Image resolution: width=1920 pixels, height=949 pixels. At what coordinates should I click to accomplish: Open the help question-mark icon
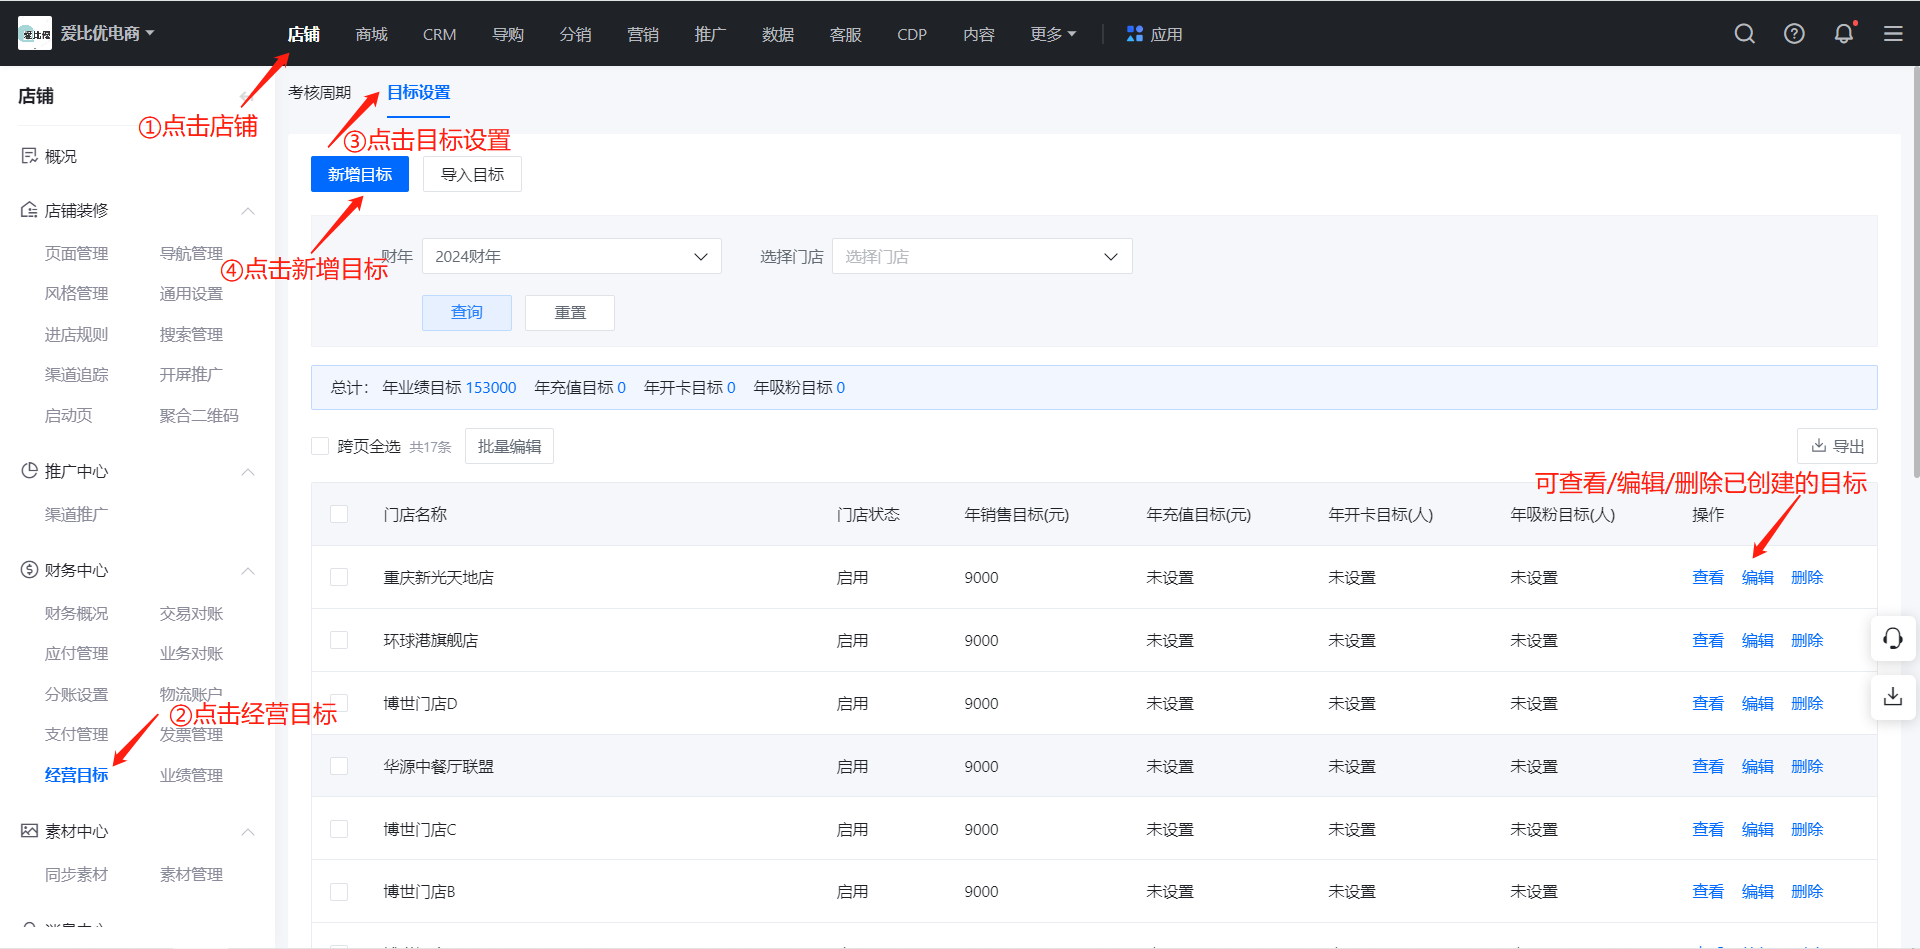point(1795,34)
